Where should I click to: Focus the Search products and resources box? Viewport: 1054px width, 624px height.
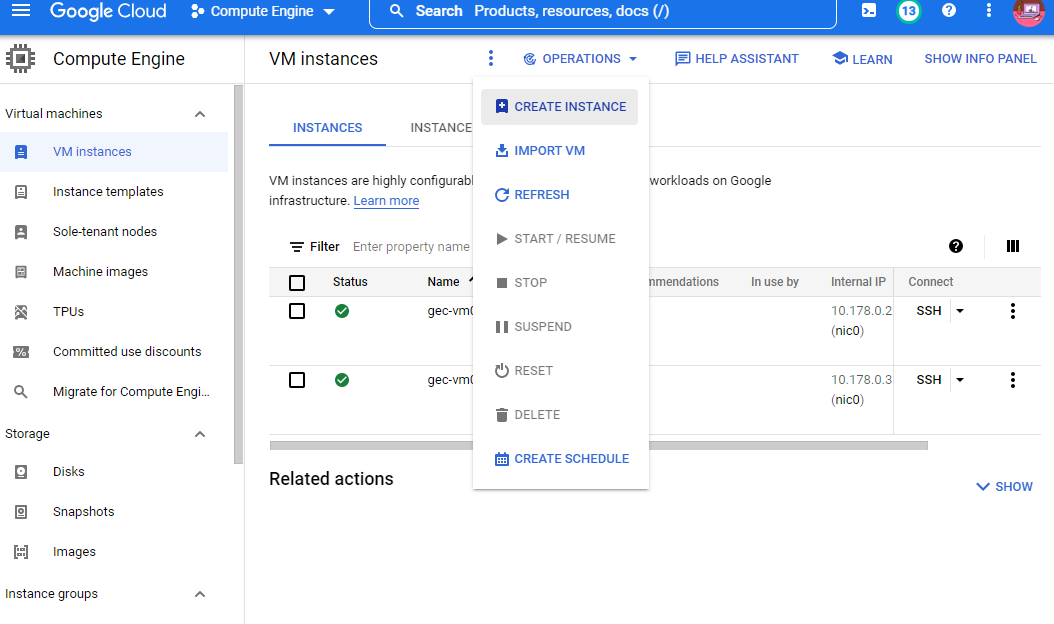point(602,11)
